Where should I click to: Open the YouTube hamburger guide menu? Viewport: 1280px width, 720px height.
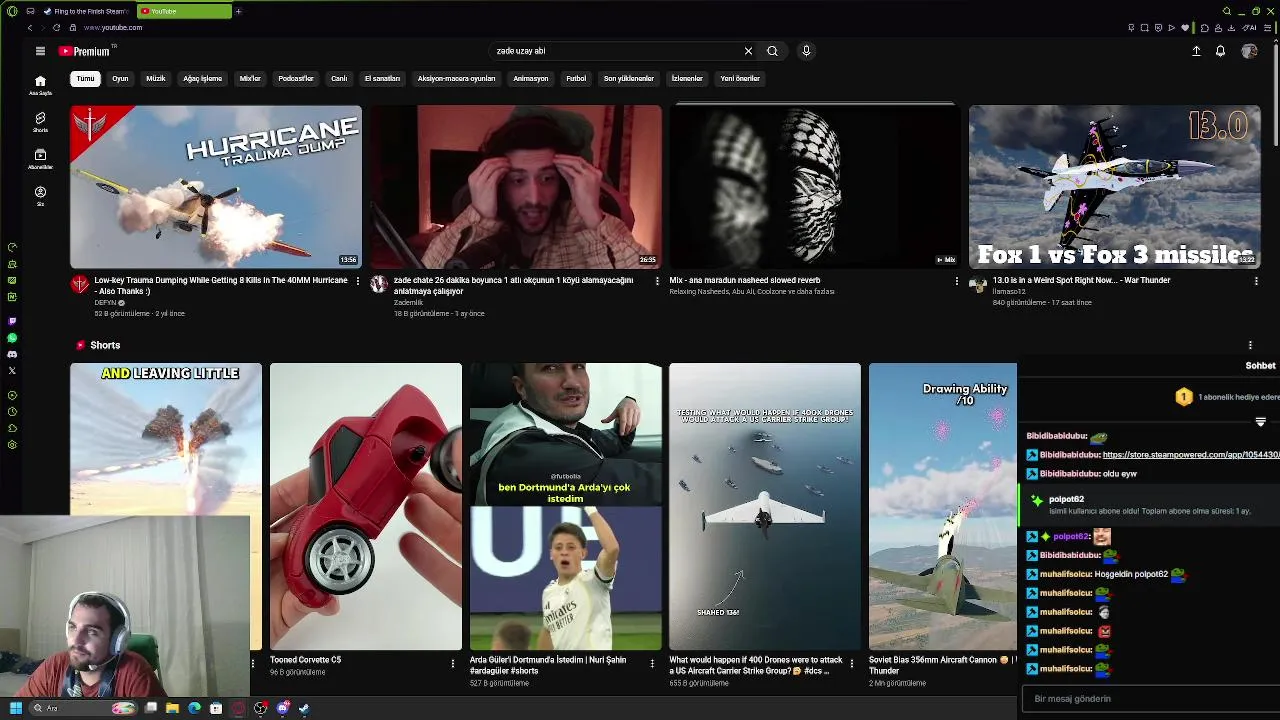click(x=40, y=51)
